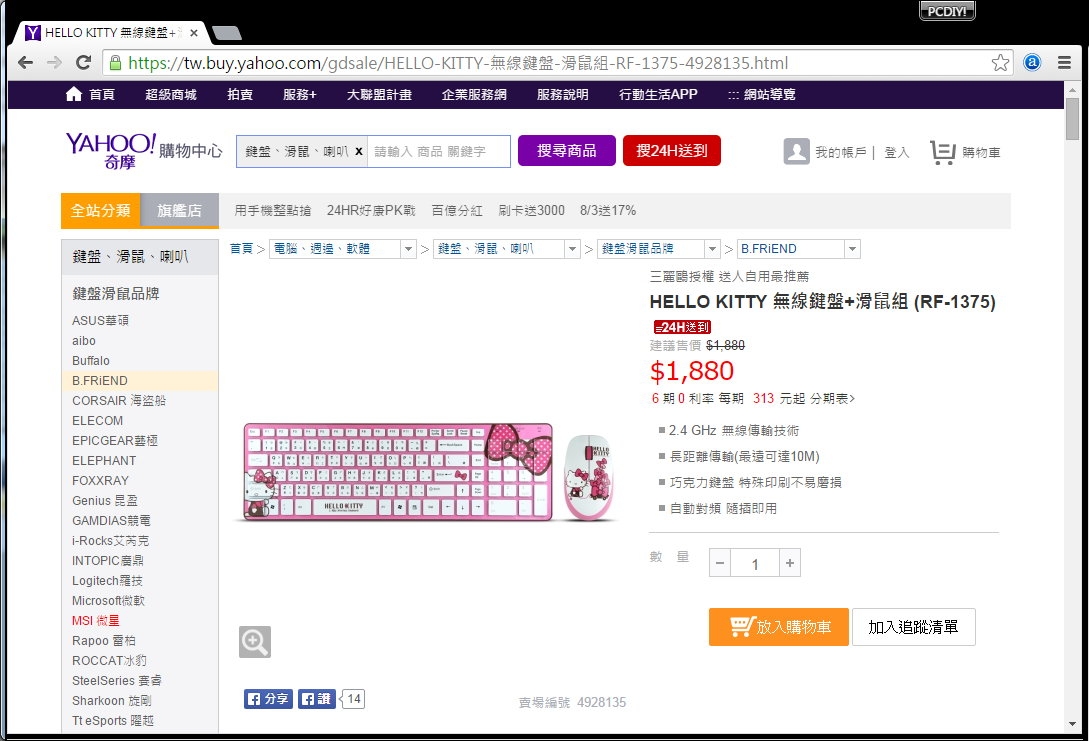
Task: Select Logitech羅技 in the brand list
Action: click(107, 581)
